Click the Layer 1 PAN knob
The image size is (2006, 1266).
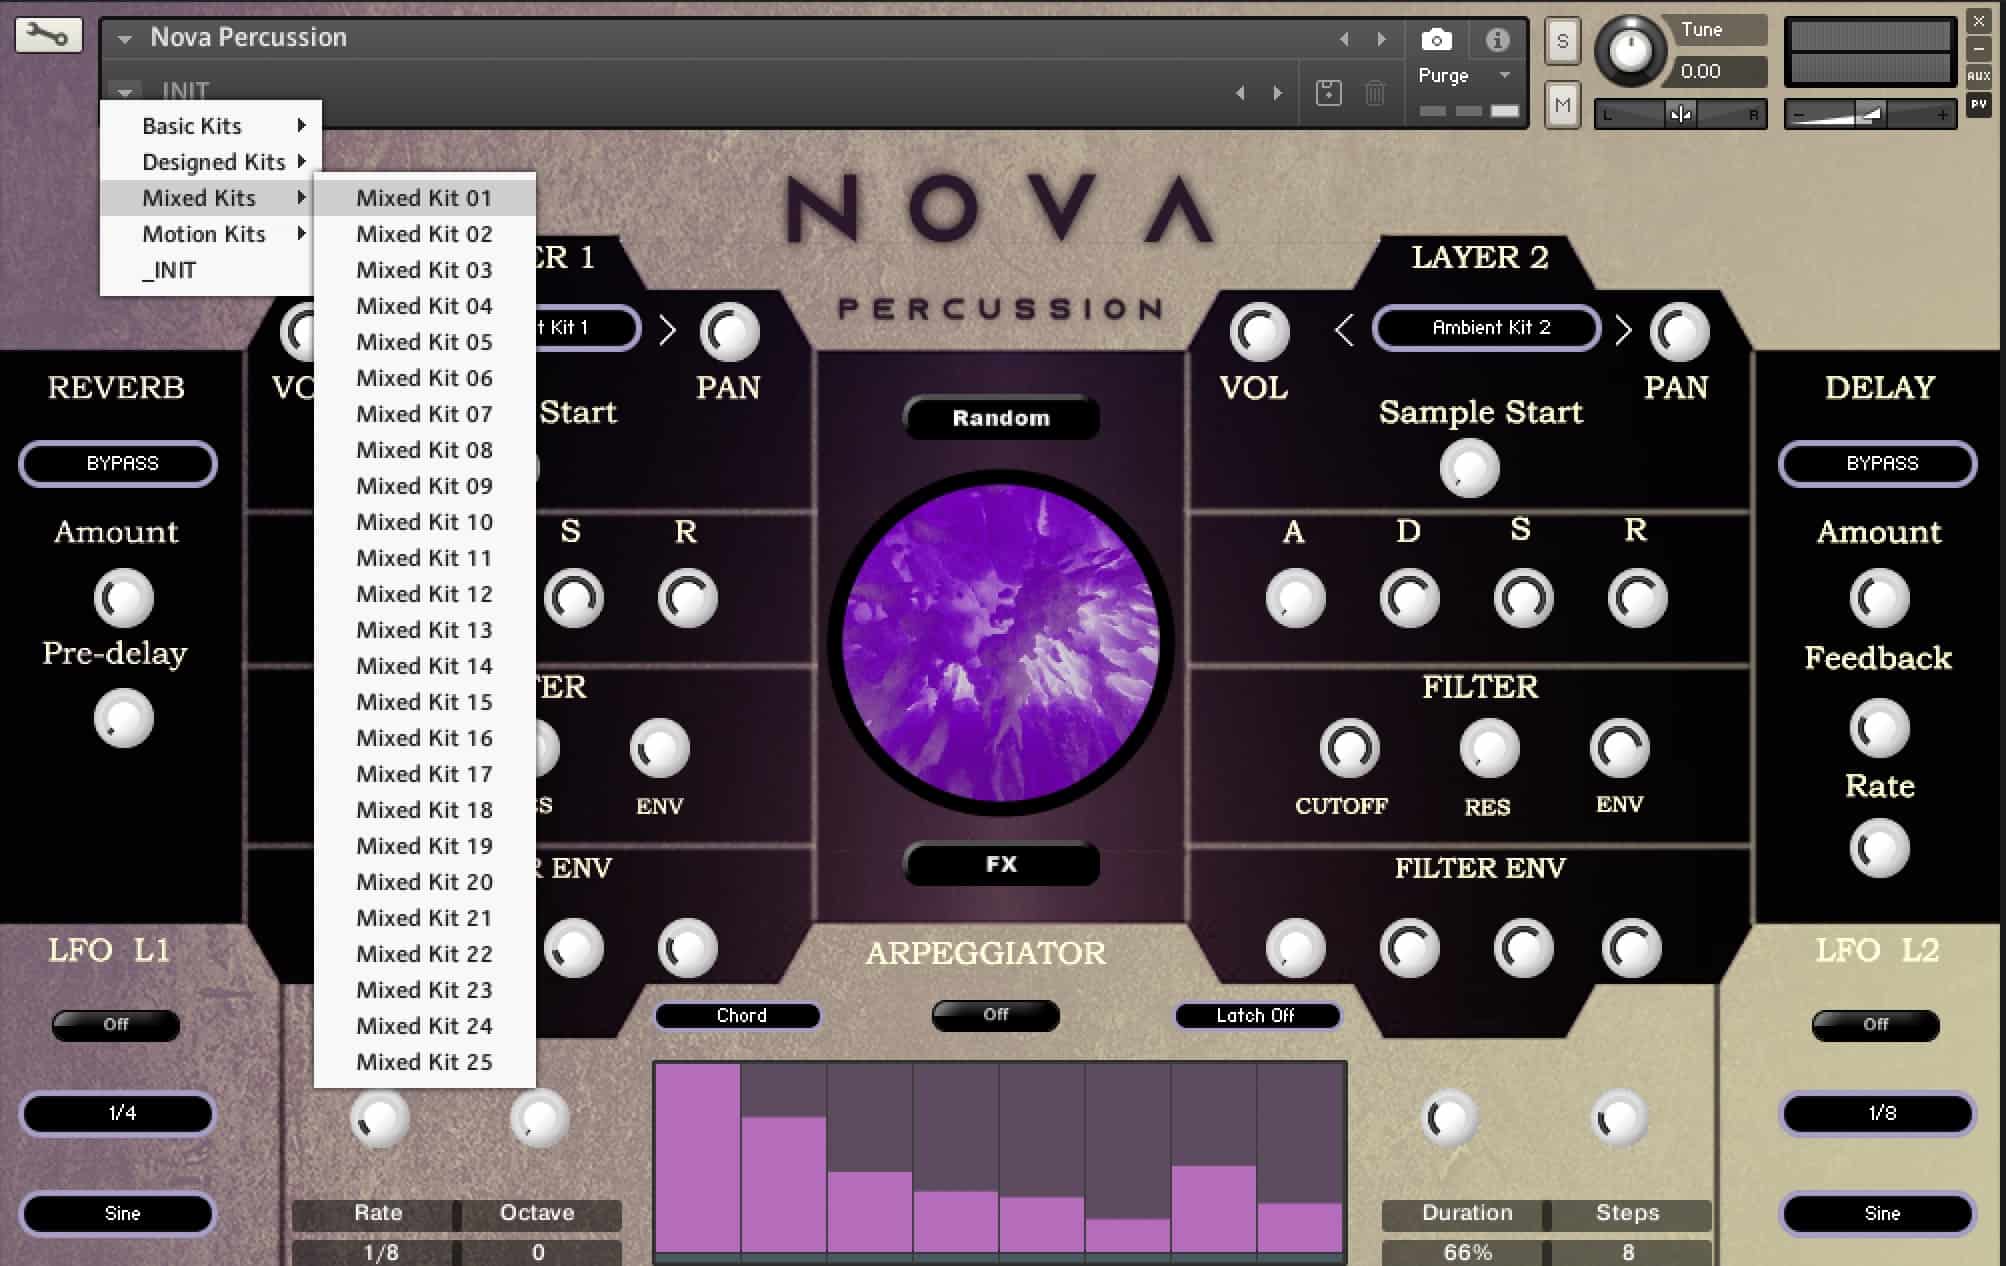[729, 332]
